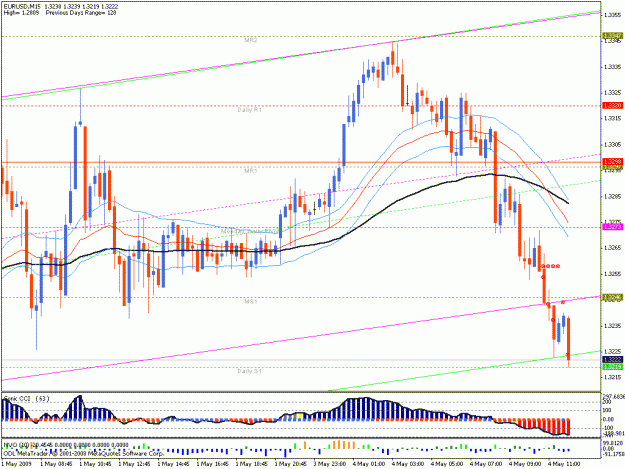This screenshot has height=469, width=625.
Task: Click the 1.3285 price axis value
Action: tap(613, 196)
